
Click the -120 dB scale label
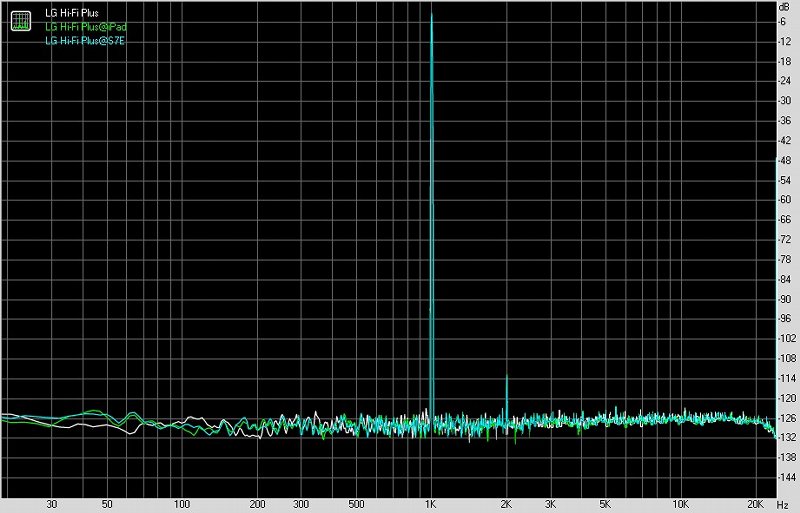click(x=786, y=398)
